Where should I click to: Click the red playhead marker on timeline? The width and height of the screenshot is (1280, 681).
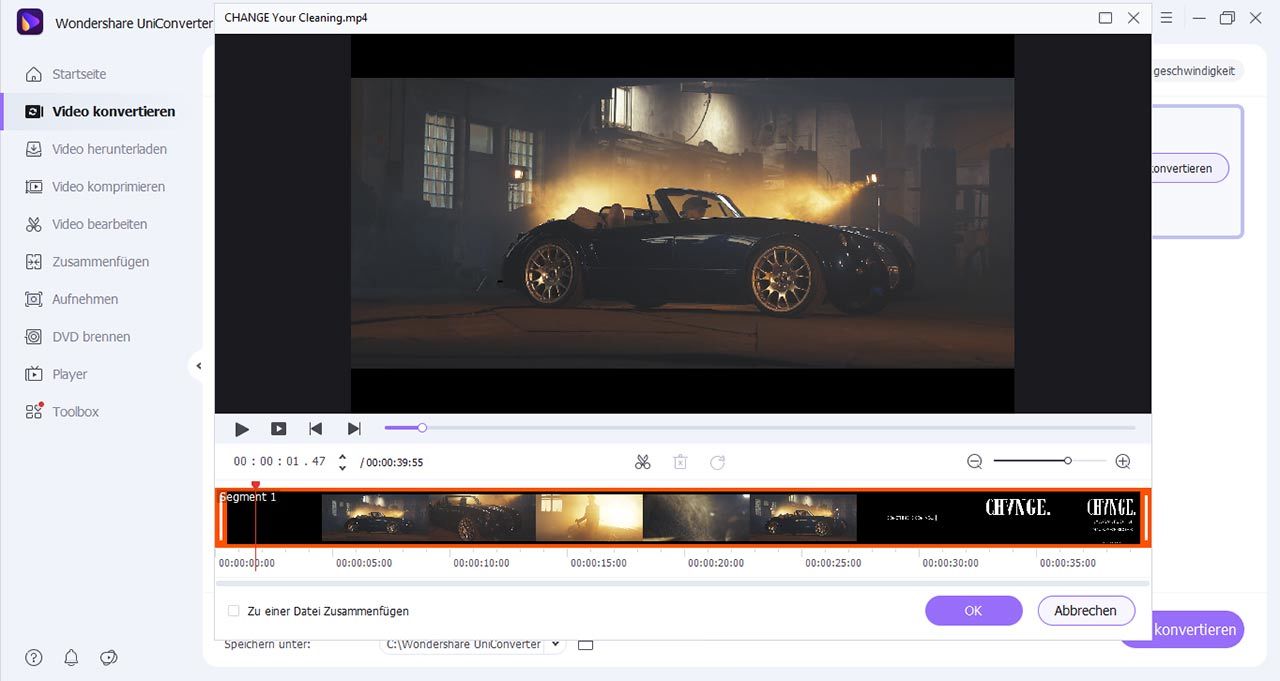255,485
